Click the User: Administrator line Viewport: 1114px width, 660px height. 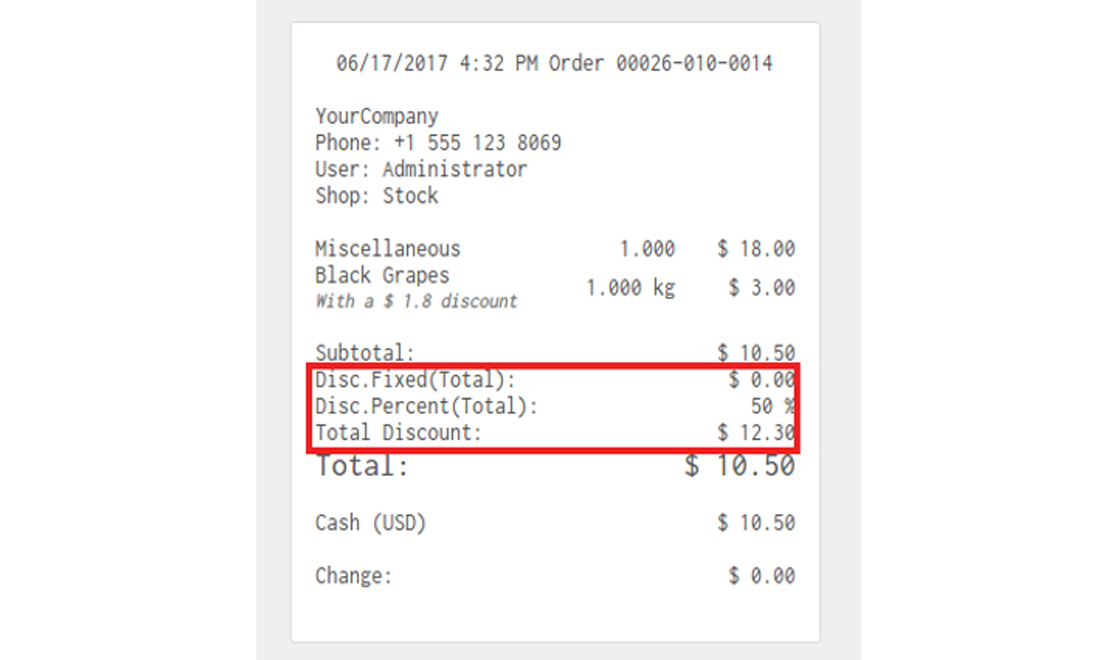tap(421, 169)
